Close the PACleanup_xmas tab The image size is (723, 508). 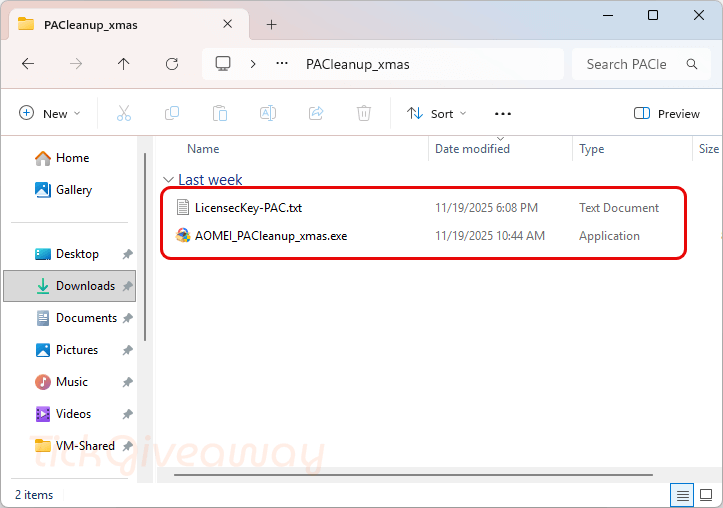228,24
